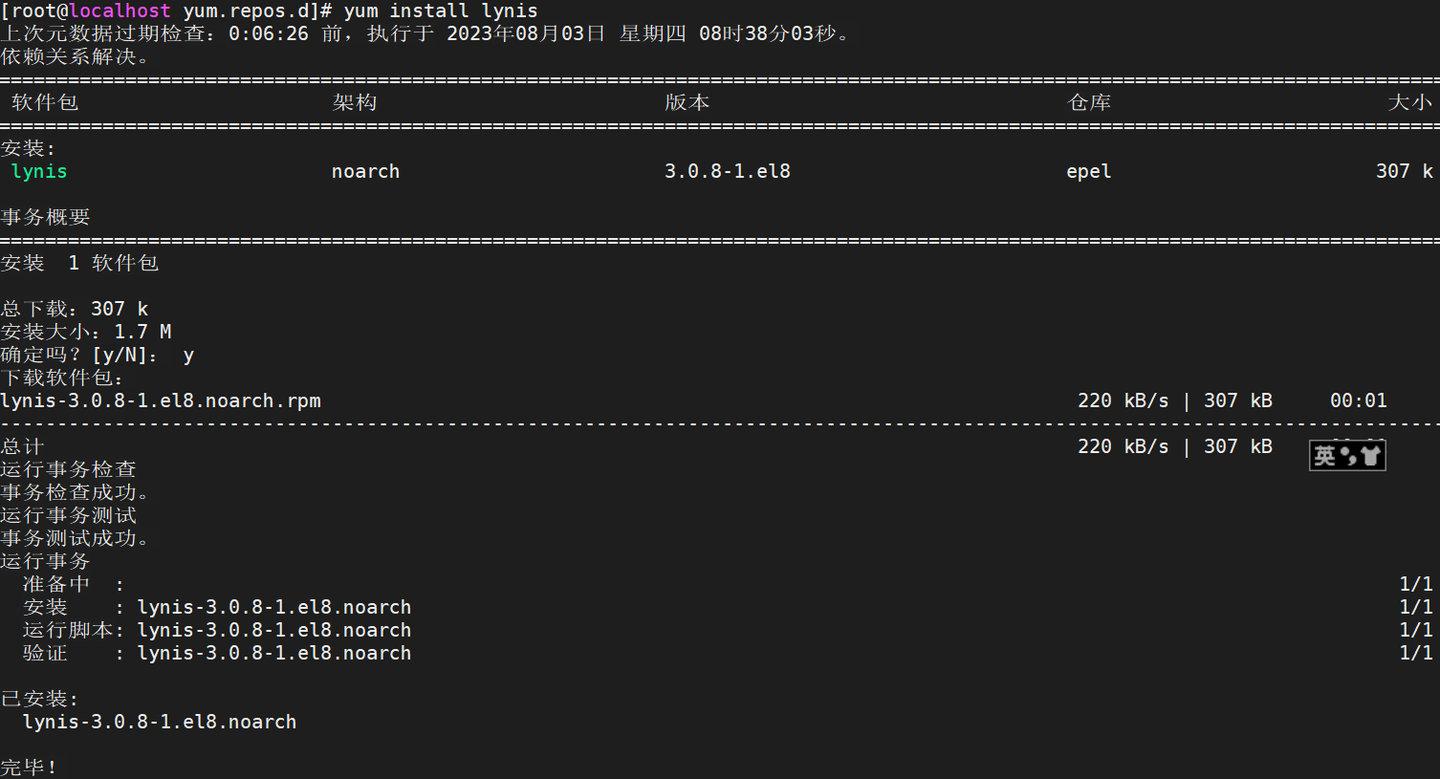Viewport: 1440px width, 779px height.
Task: Click the 大小 column header
Action: tap(1410, 102)
